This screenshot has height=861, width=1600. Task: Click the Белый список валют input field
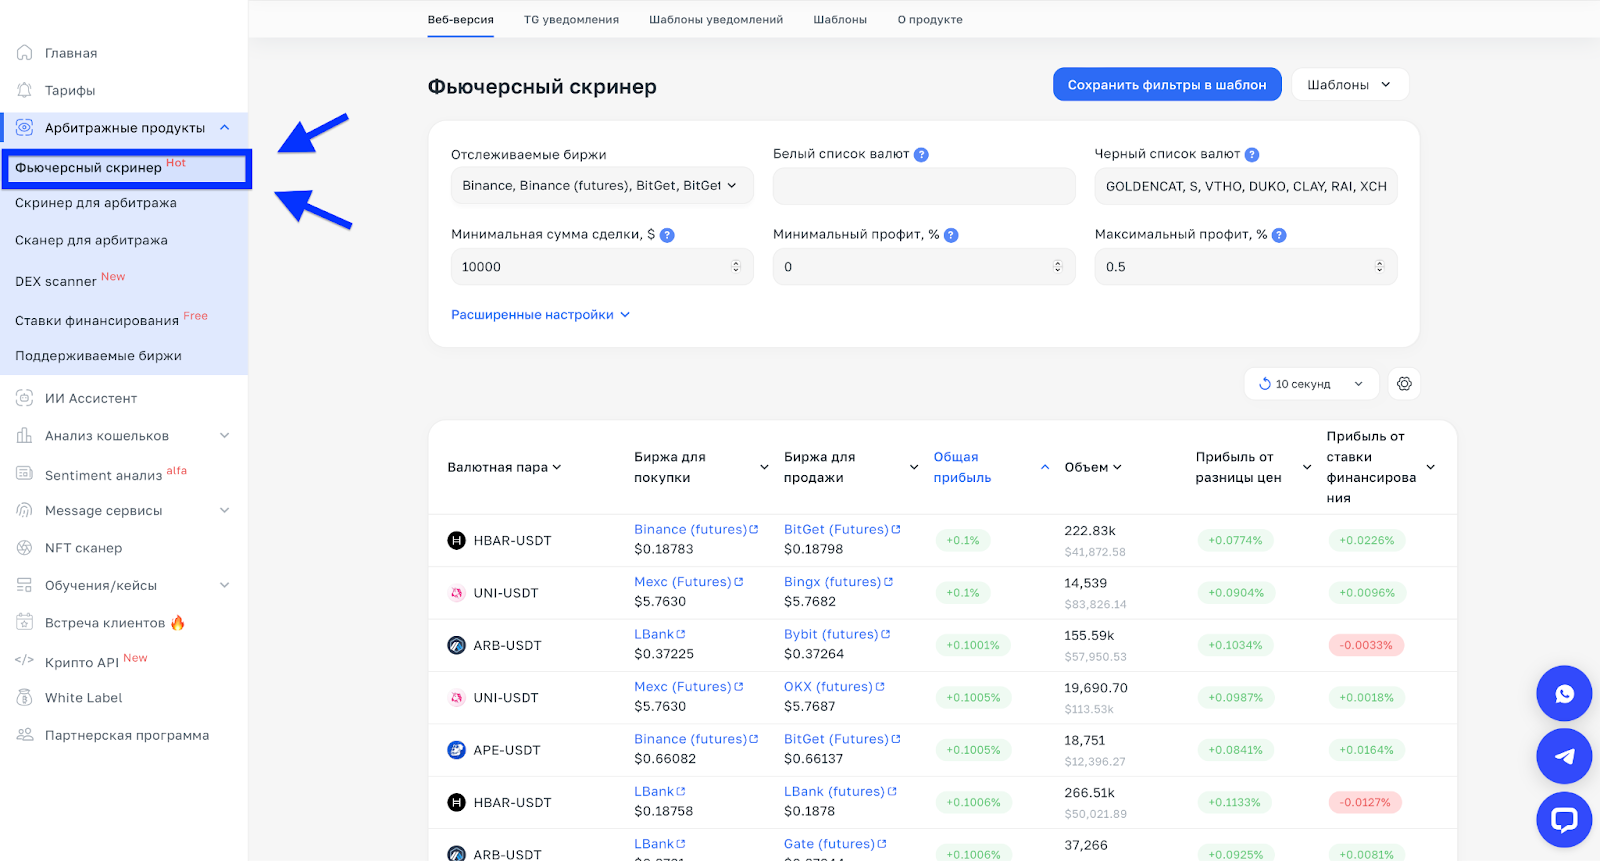[x=924, y=186]
